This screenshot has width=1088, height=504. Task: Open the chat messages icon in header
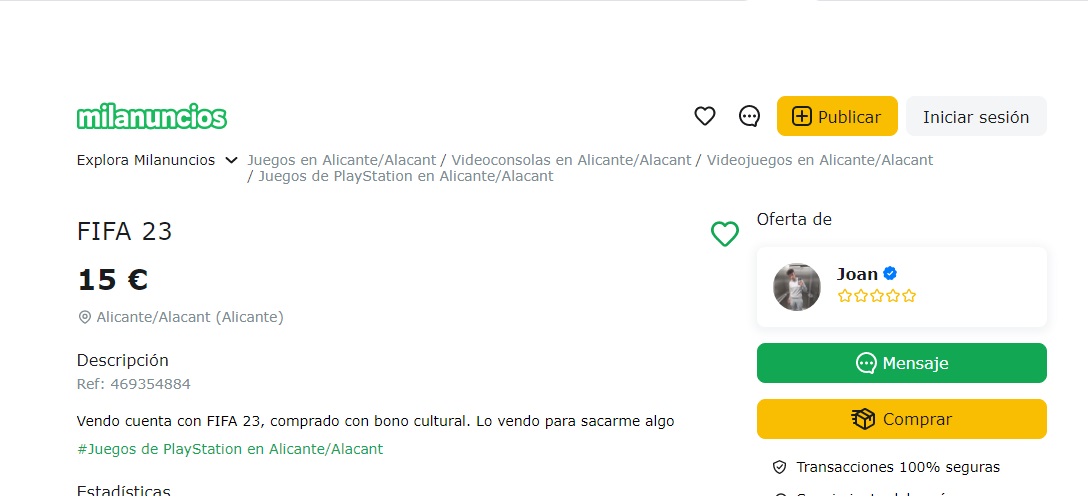click(x=749, y=116)
